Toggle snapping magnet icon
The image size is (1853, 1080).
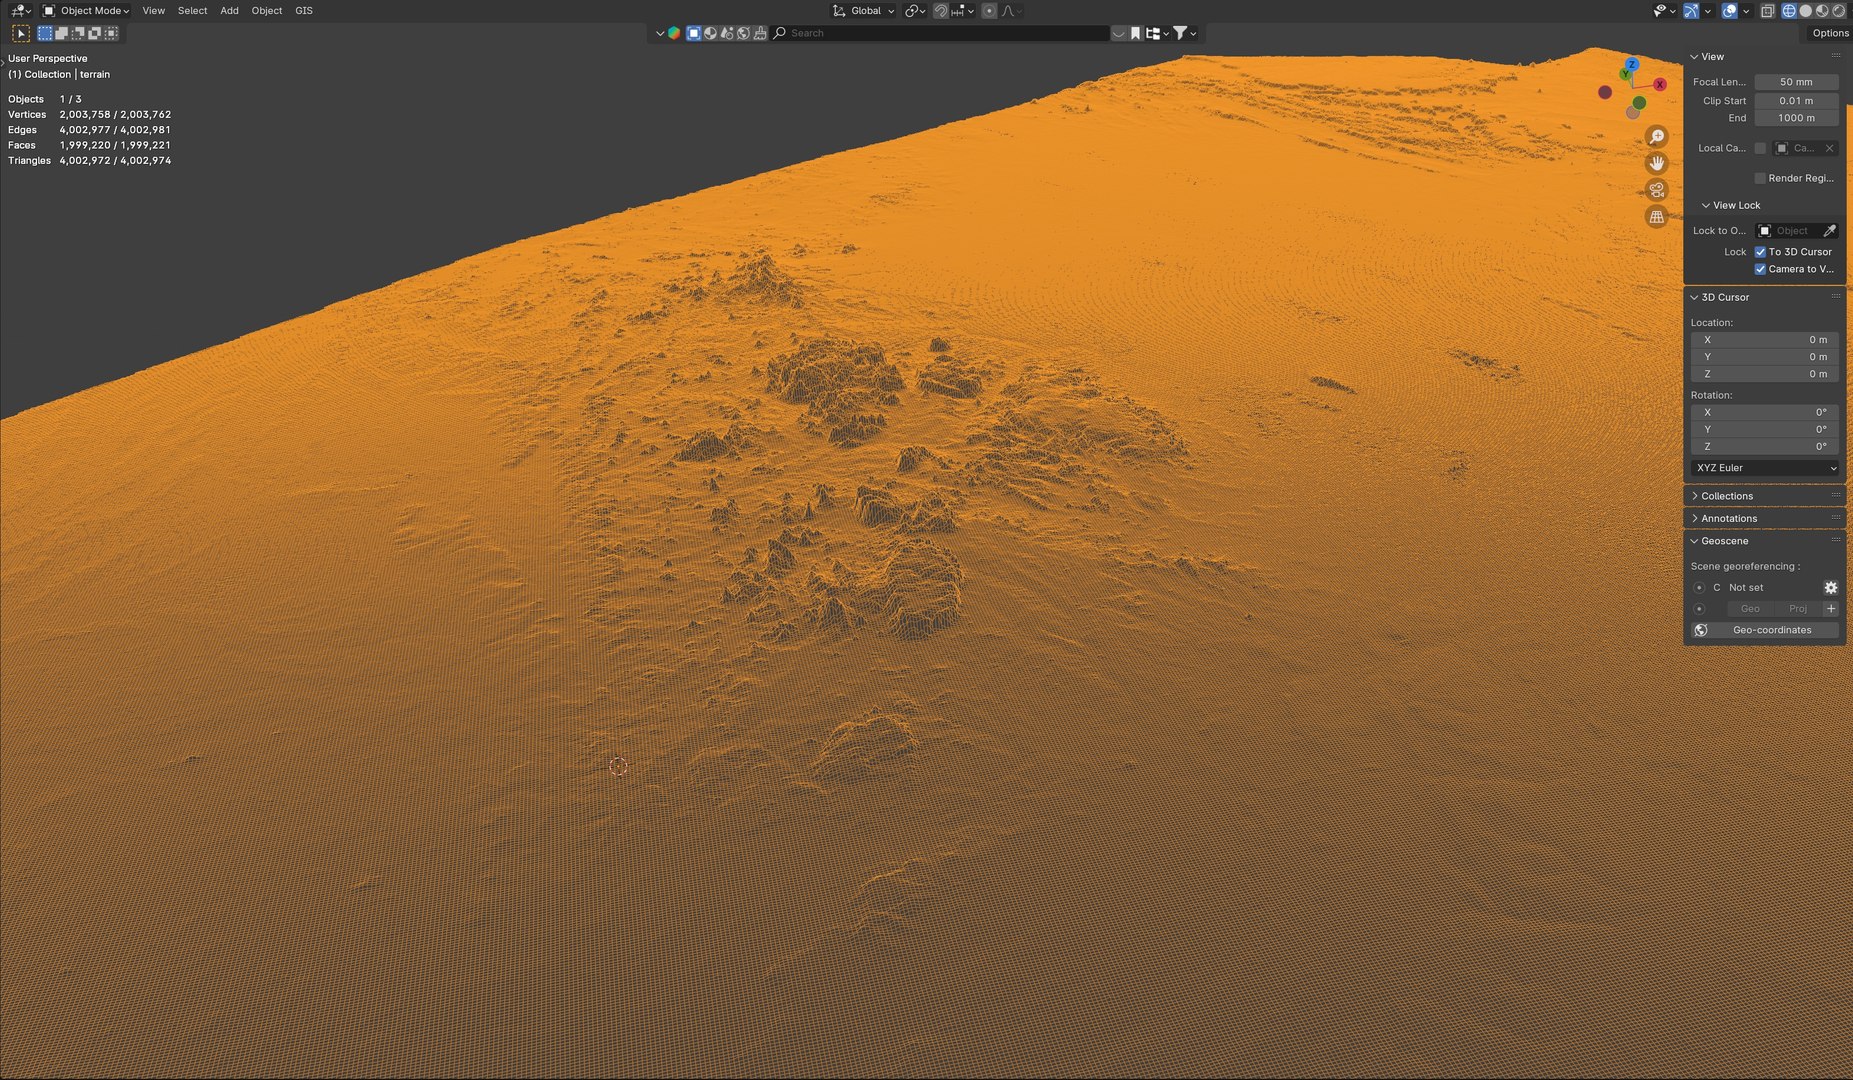pyautogui.click(x=941, y=11)
